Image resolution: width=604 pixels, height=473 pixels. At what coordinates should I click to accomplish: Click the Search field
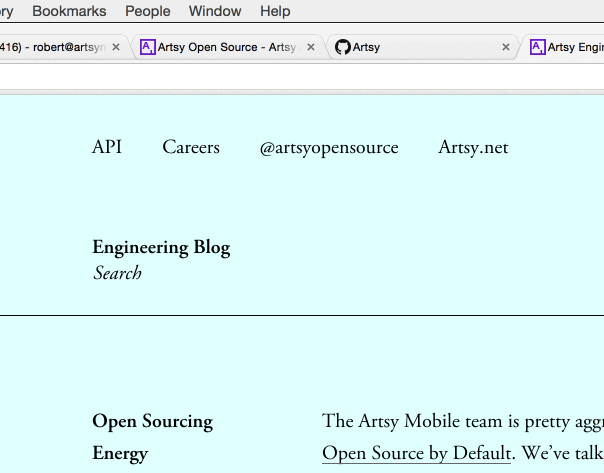(117, 273)
